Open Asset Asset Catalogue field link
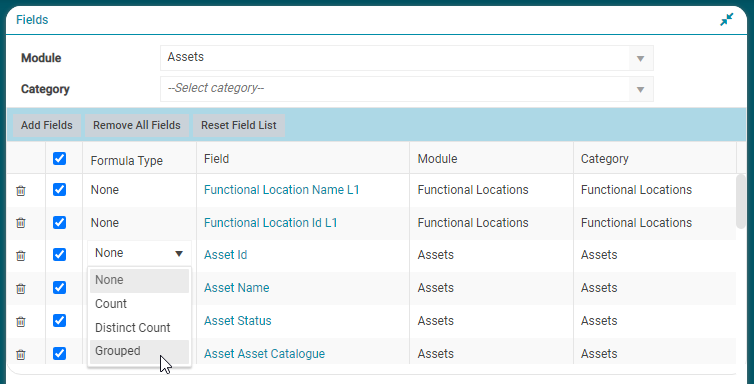This screenshot has width=754, height=384. pyautogui.click(x=264, y=354)
